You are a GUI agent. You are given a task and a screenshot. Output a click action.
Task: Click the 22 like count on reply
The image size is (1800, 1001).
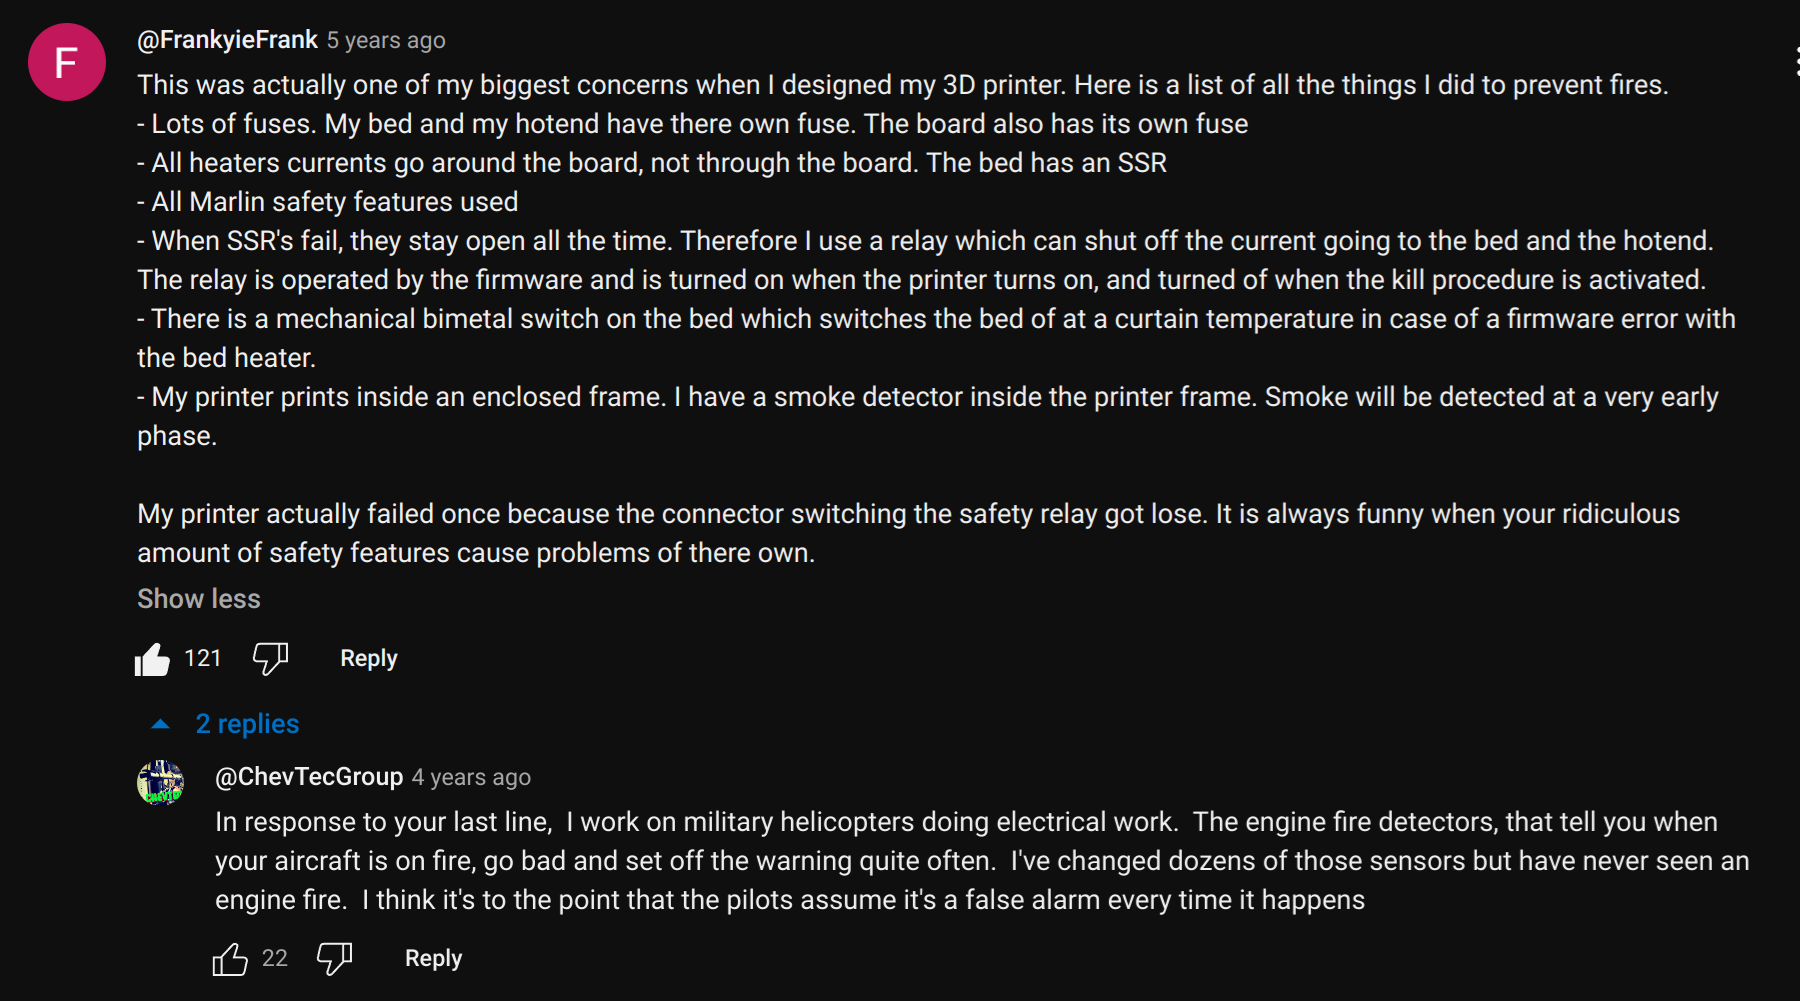pos(274,959)
